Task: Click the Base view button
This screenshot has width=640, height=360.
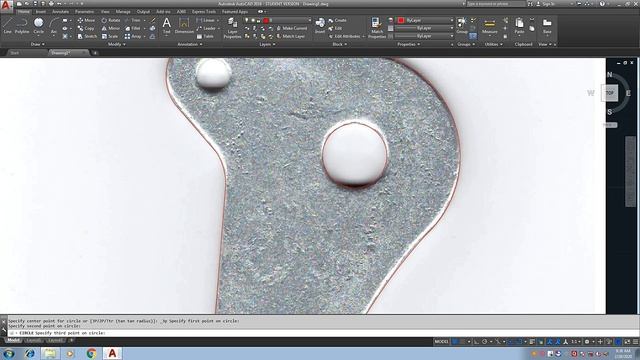Action: [547, 26]
